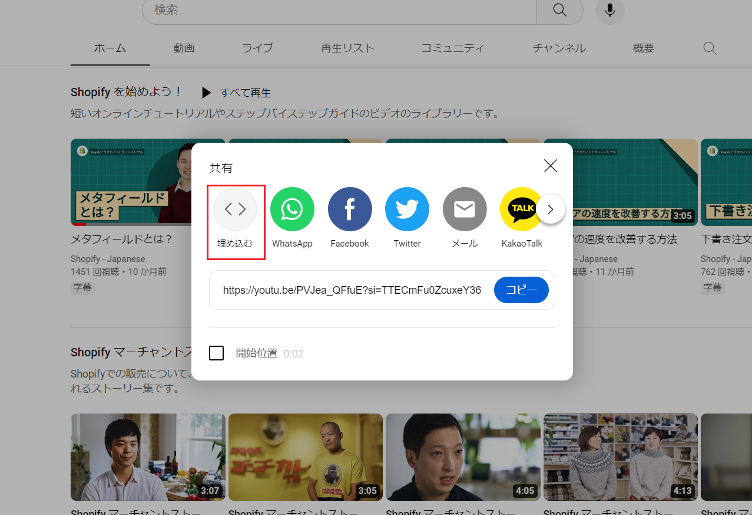Open the Shopify - Japanese channel under メタフィールドとは？
This screenshot has height=515, width=755.
coord(108,258)
